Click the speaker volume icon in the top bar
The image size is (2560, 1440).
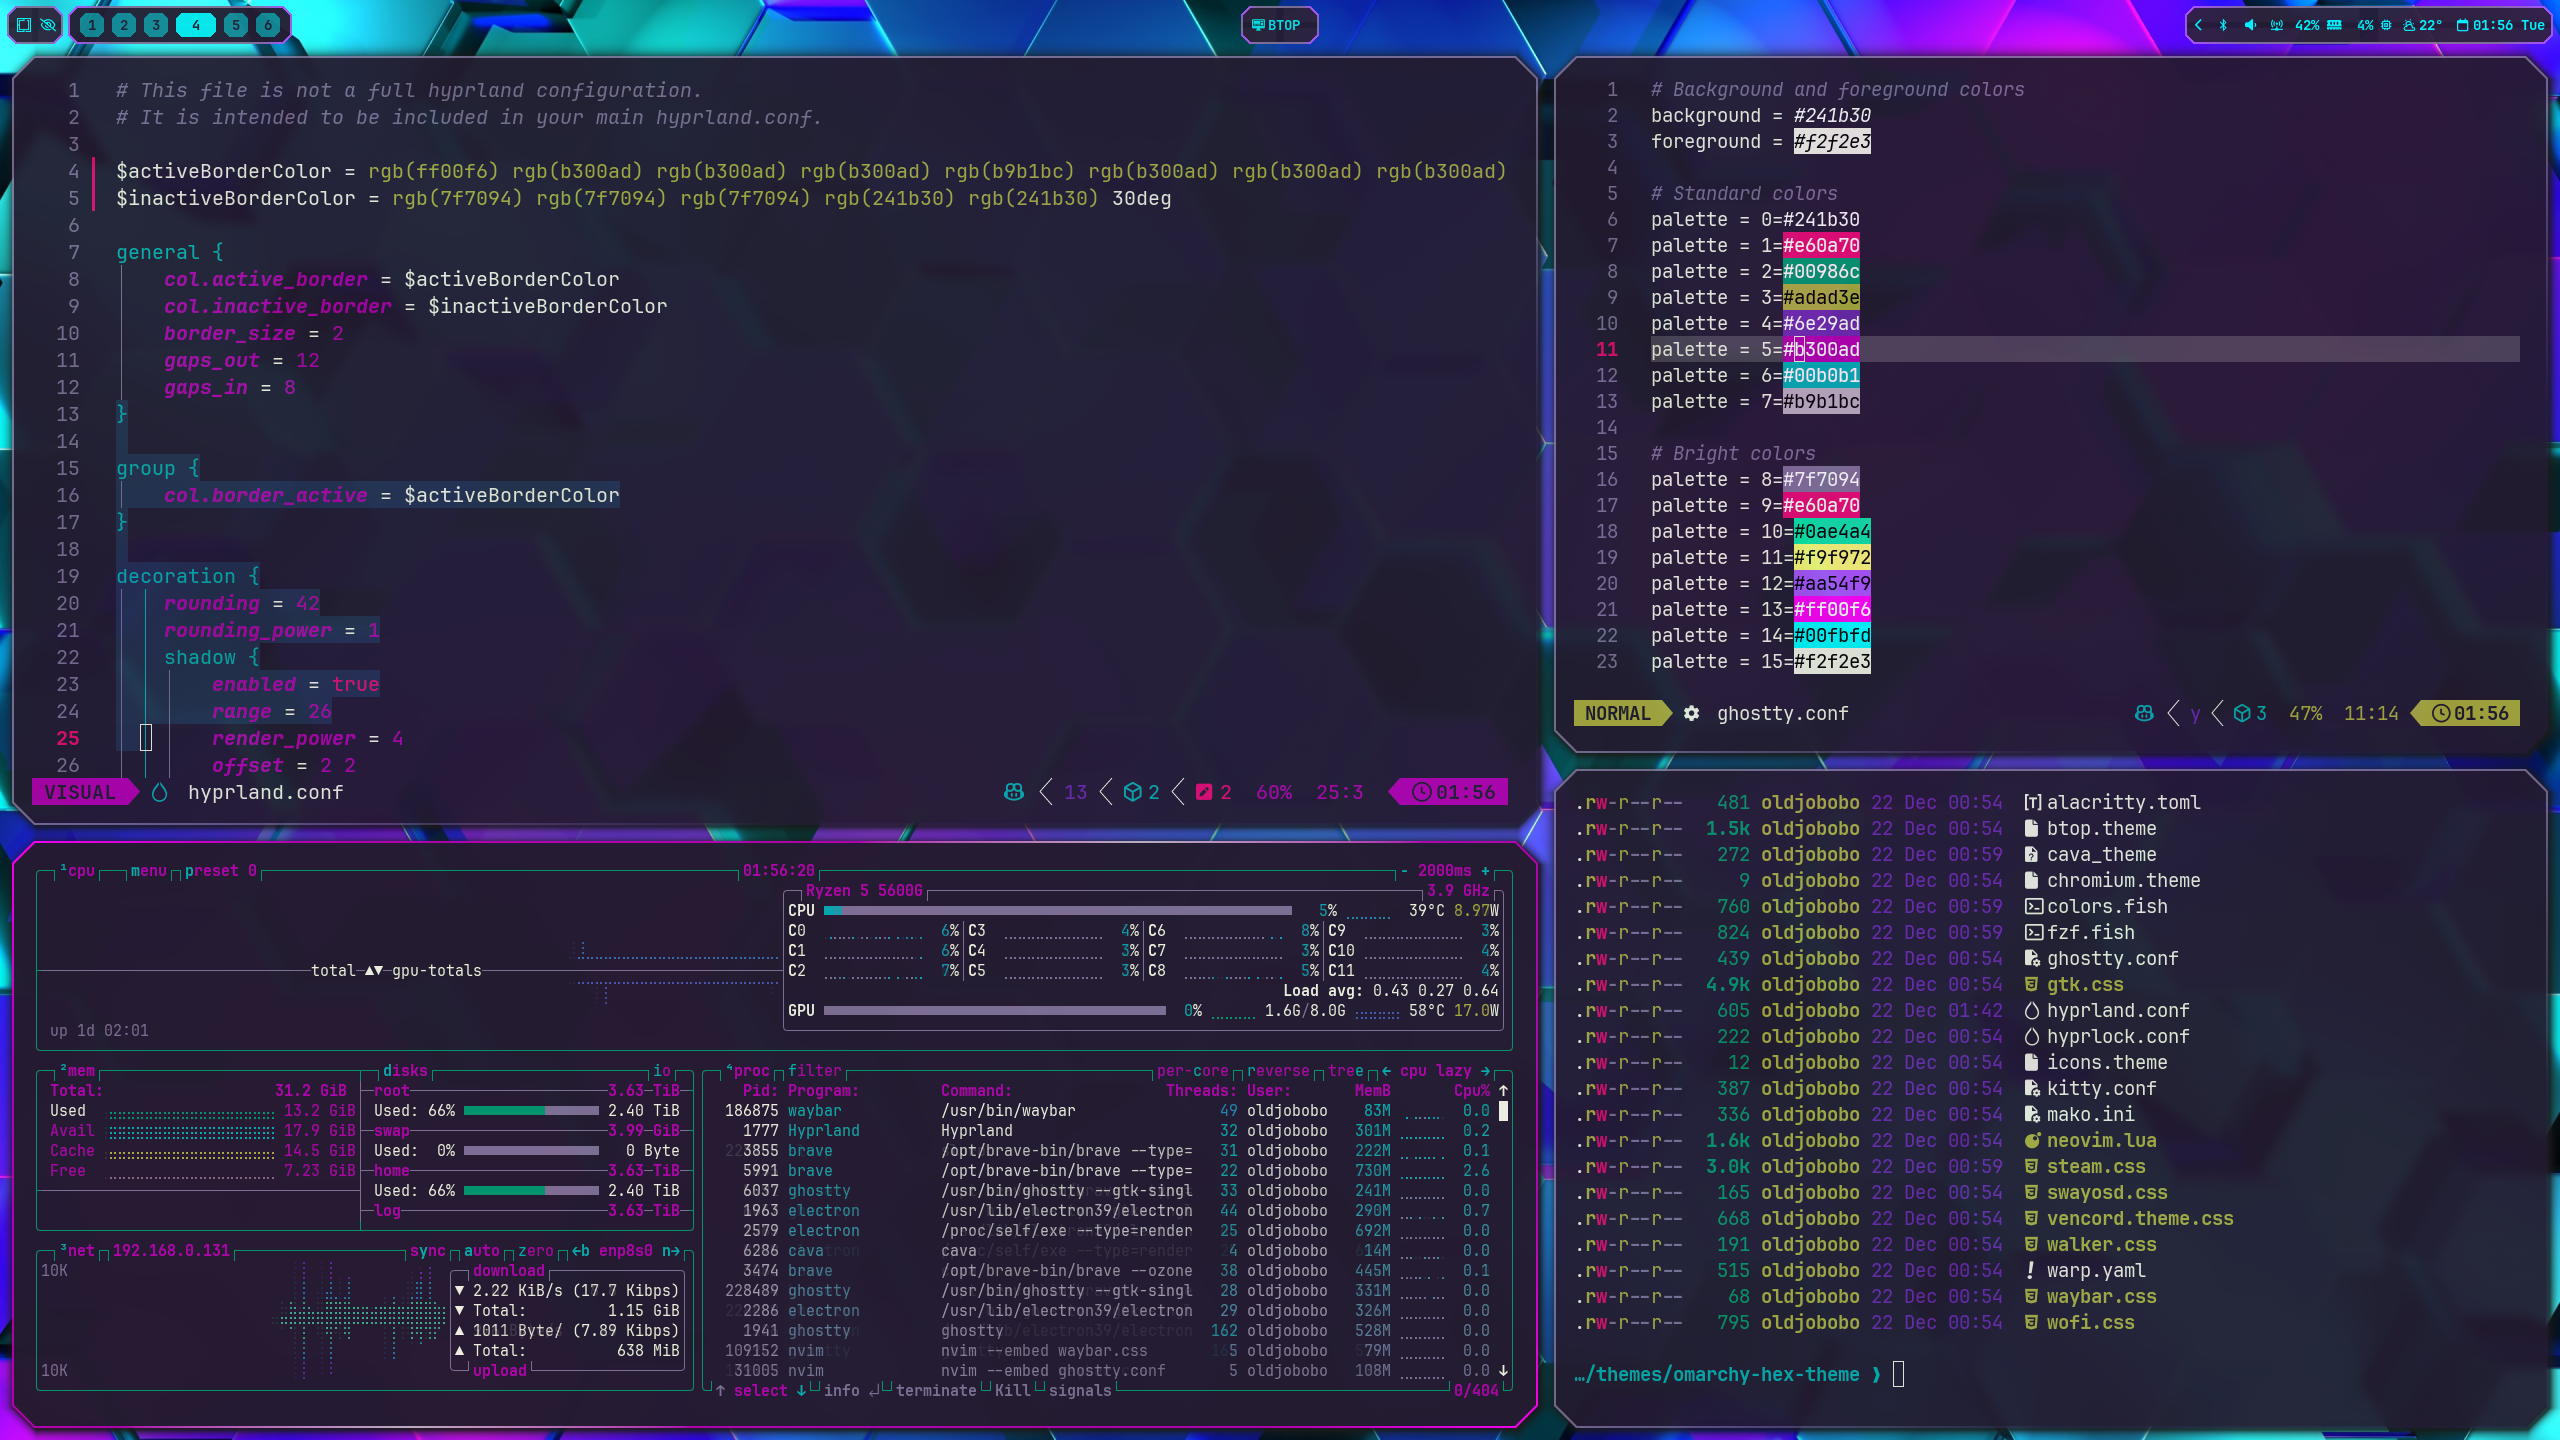[x=2249, y=25]
